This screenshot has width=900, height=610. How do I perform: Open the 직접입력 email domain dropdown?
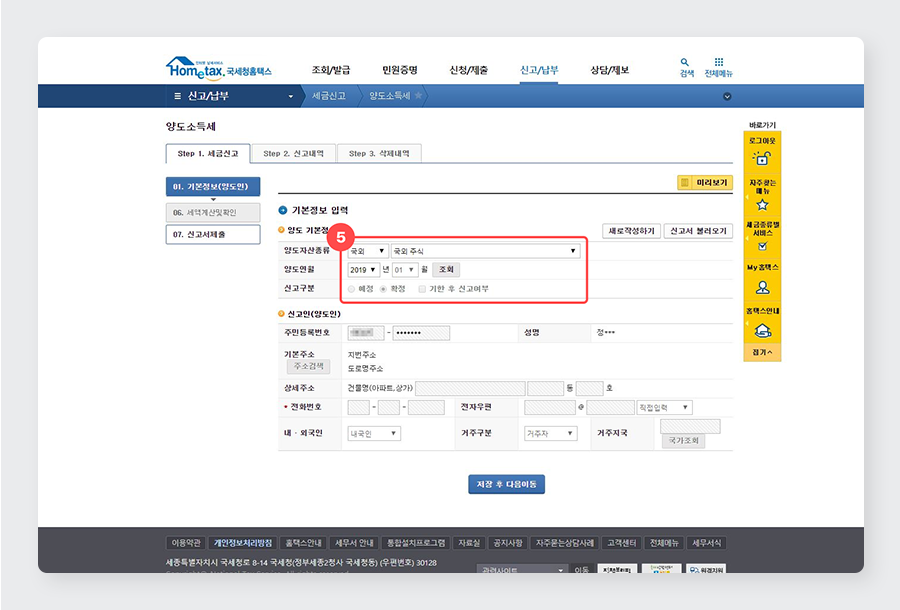tap(664, 407)
